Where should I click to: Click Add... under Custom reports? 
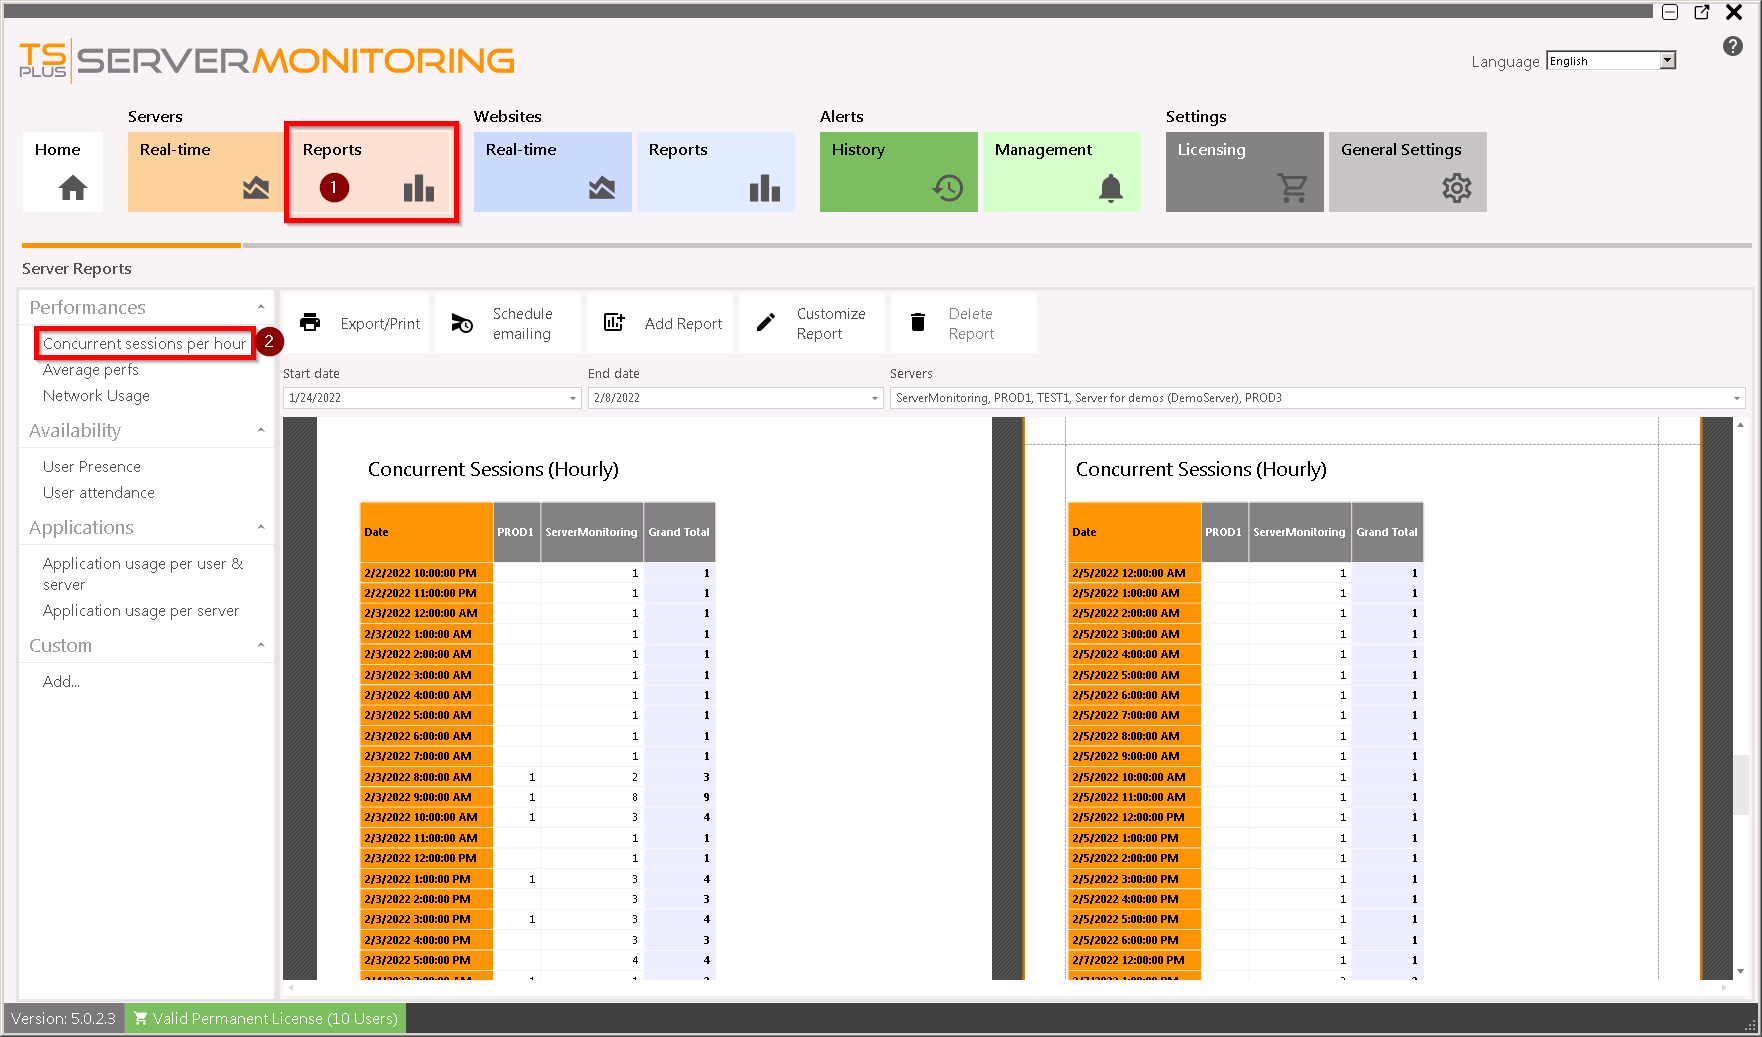click(60, 681)
